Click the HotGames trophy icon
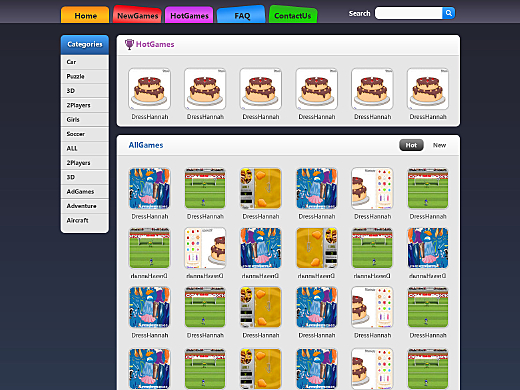520x390 pixels. point(129,44)
